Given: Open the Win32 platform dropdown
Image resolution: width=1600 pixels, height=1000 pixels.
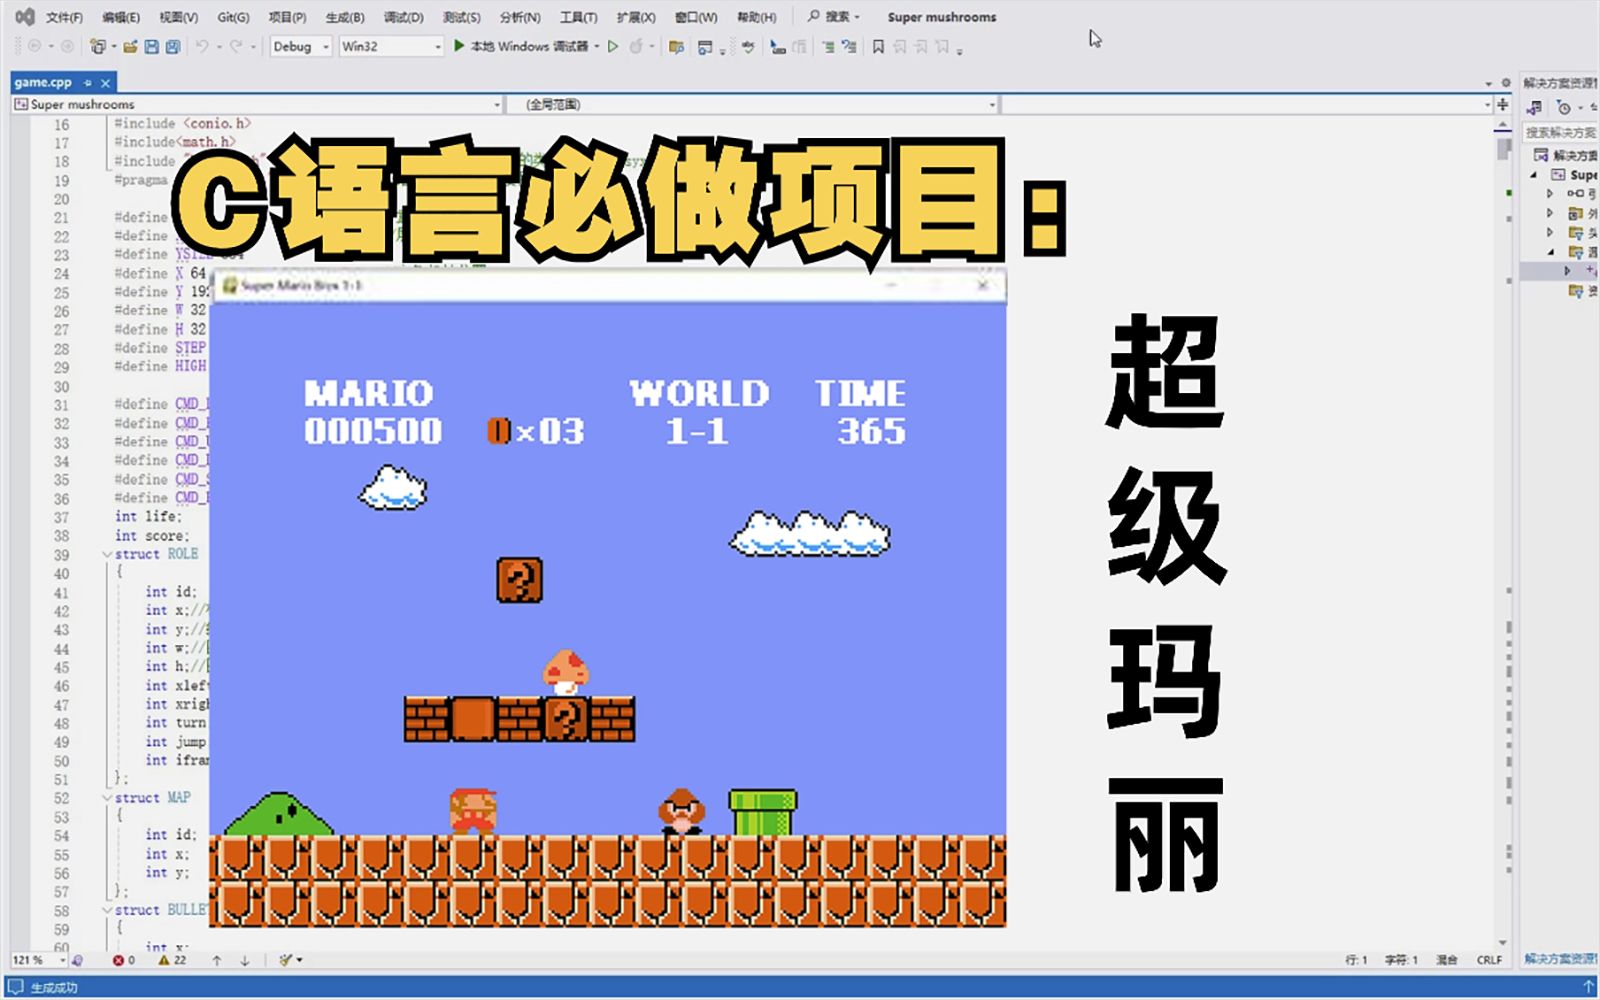Looking at the screenshot, I should 391,46.
